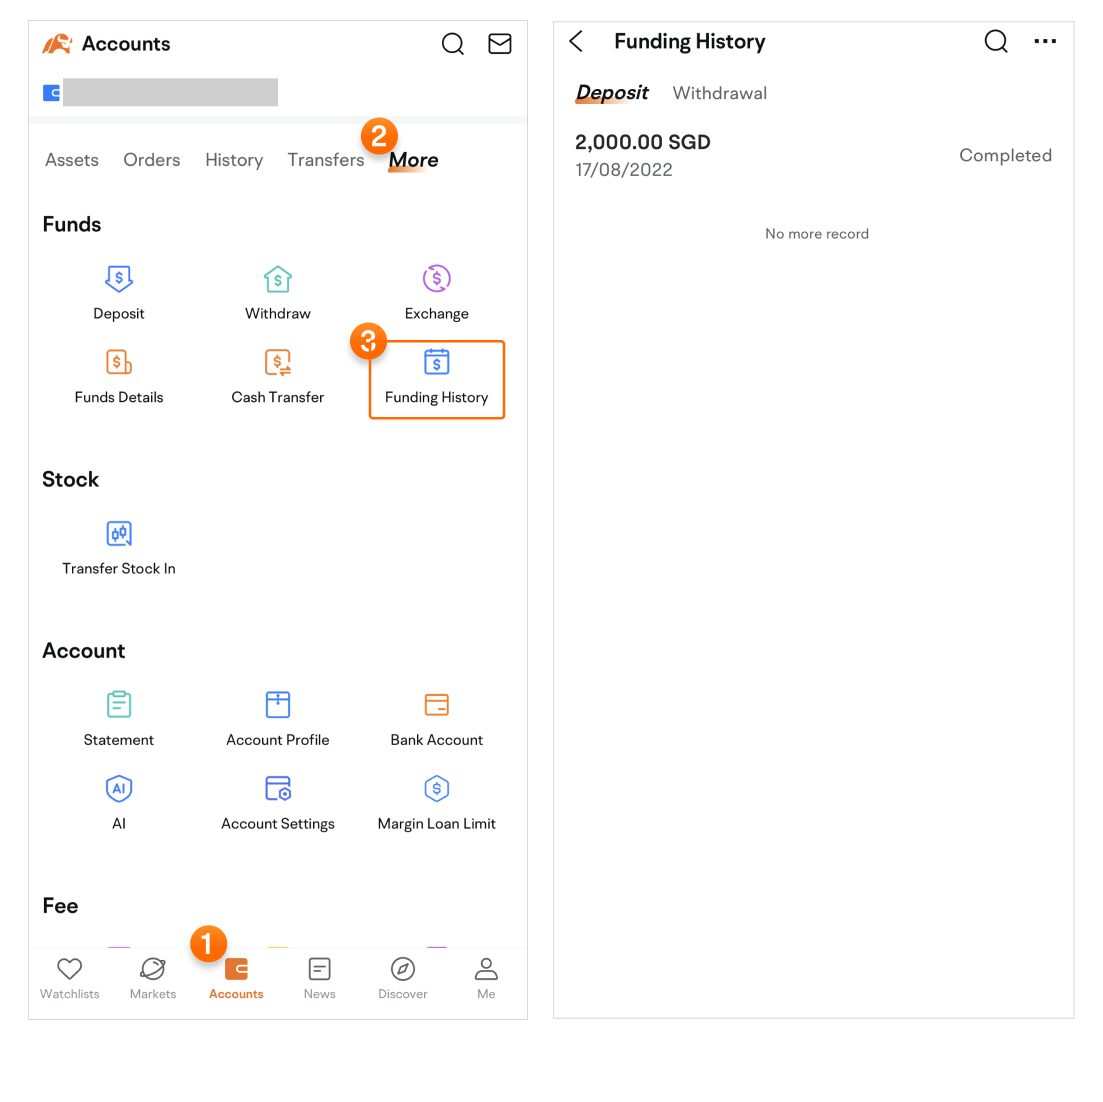The width and height of the screenshot is (1103, 1102).
Task: Tap the Cash Transfer icon
Action: pyautogui.click(x=278, y=363)
